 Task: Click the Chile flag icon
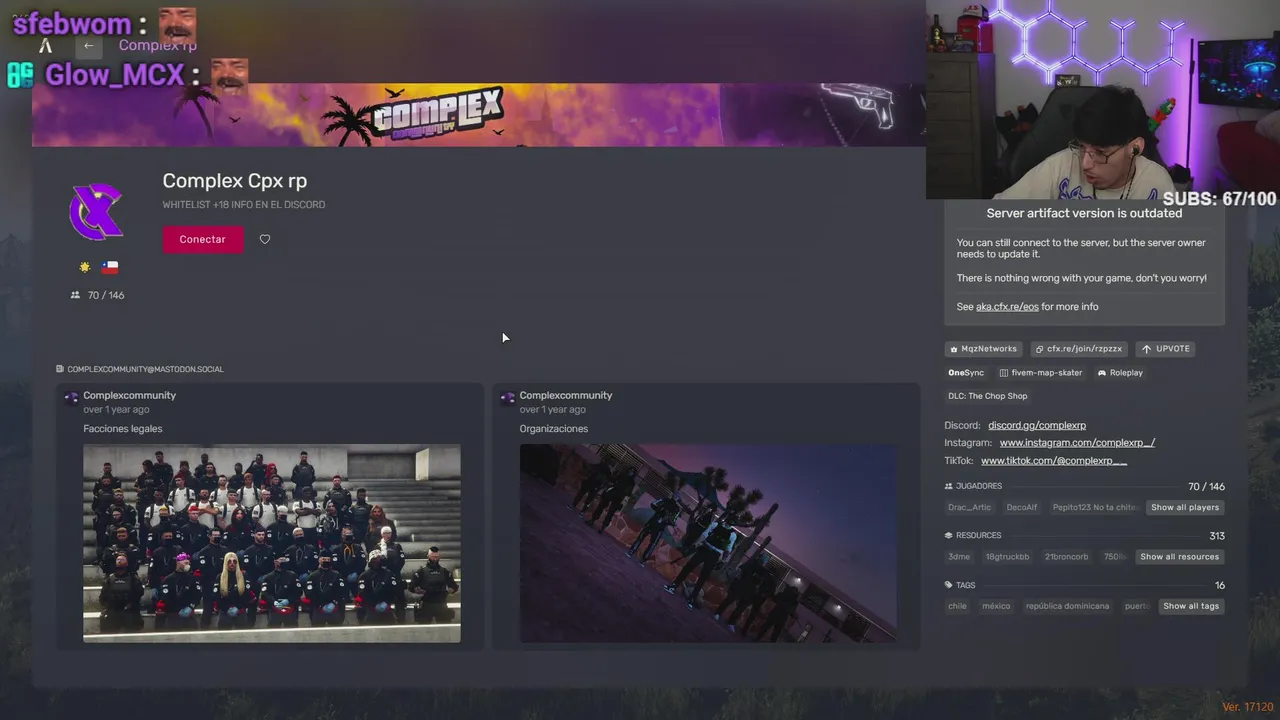(x=110, y=267)
